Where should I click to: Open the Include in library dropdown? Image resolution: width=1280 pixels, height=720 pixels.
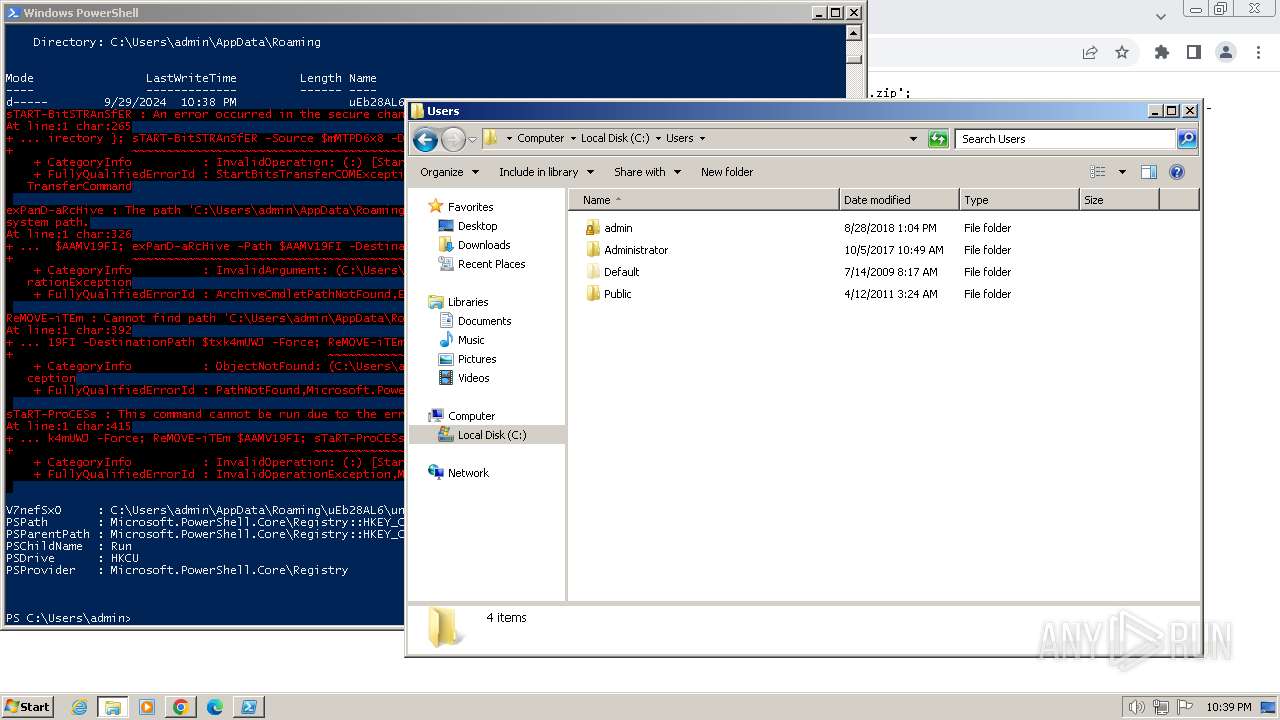[x=546, y=172]
